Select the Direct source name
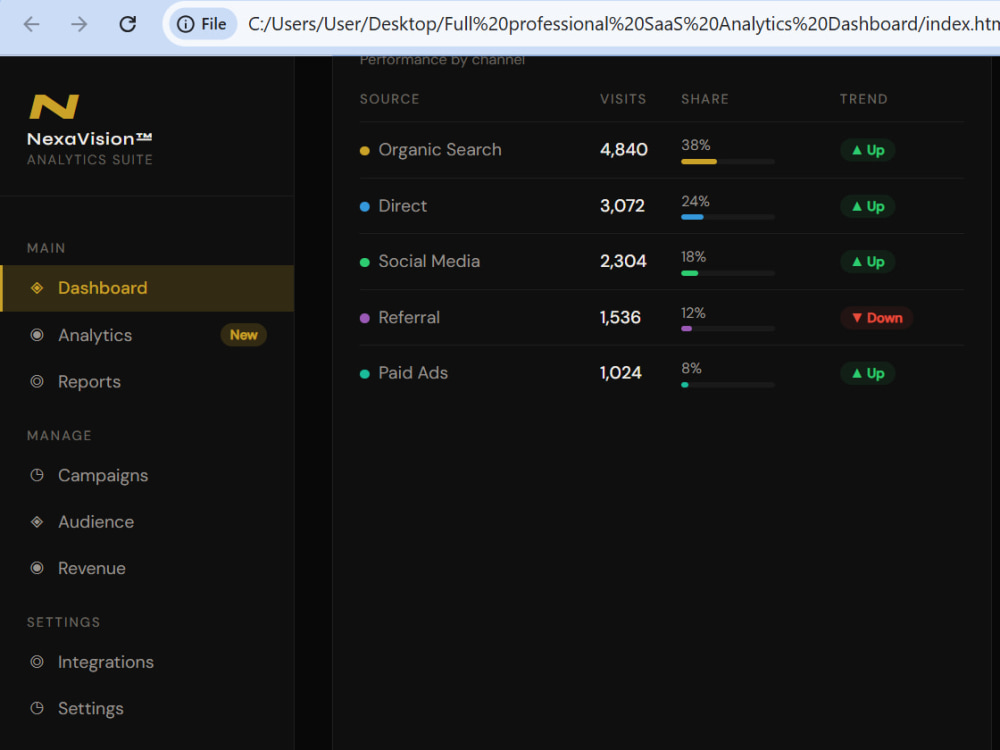Screen dimensions: 1000x750 coord(402,206)
